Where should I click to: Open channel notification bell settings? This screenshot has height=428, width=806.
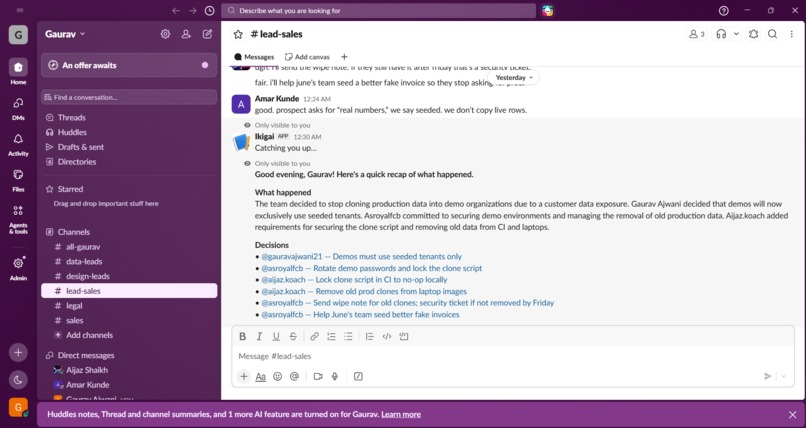point(754,34)
